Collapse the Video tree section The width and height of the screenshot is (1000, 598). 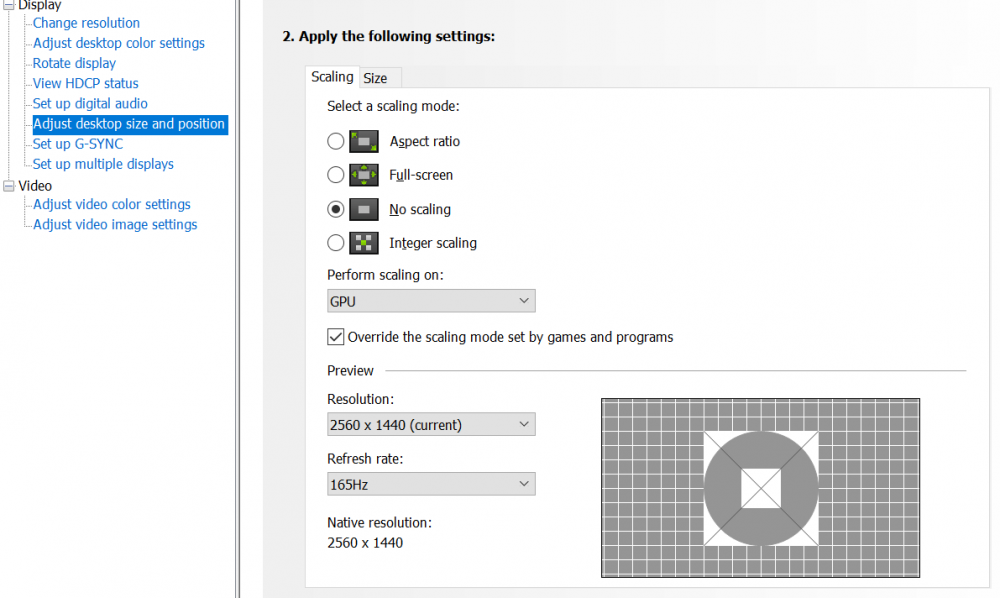(10, 186)
